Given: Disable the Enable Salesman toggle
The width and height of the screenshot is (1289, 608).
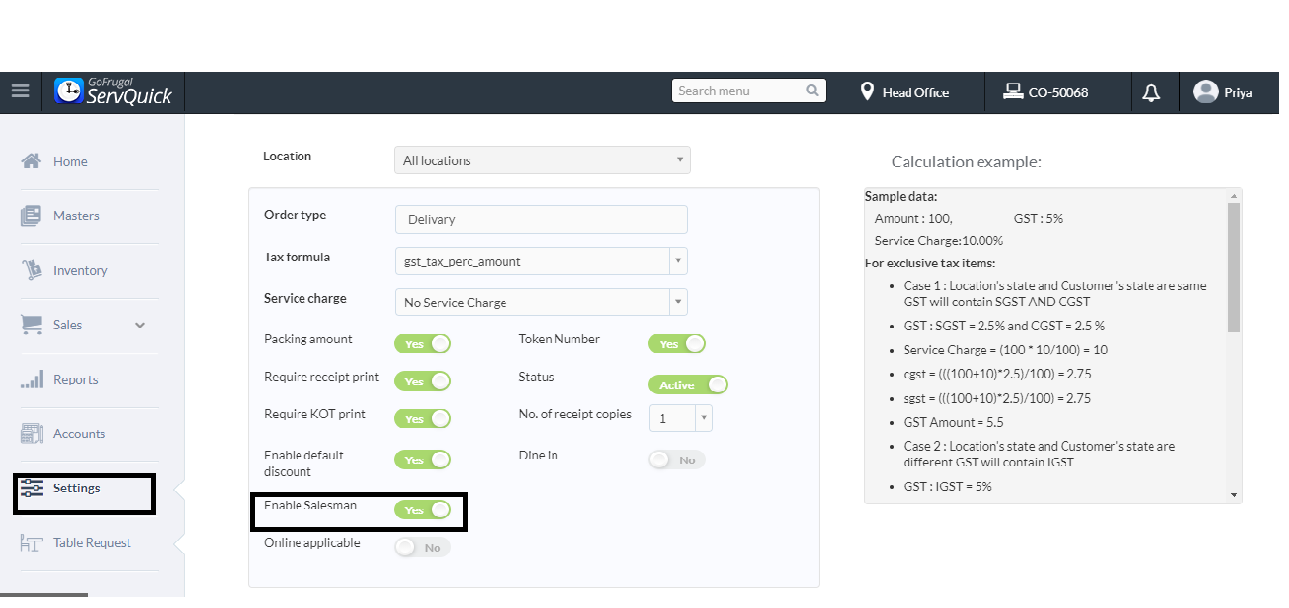Looking at the screenshot, I should click(x=422, y=510).
